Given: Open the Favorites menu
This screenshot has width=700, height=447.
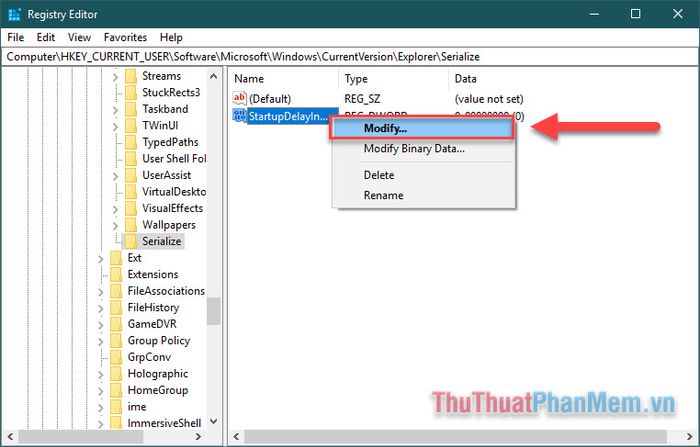Looking at the screenshot, I should [125, 38].
